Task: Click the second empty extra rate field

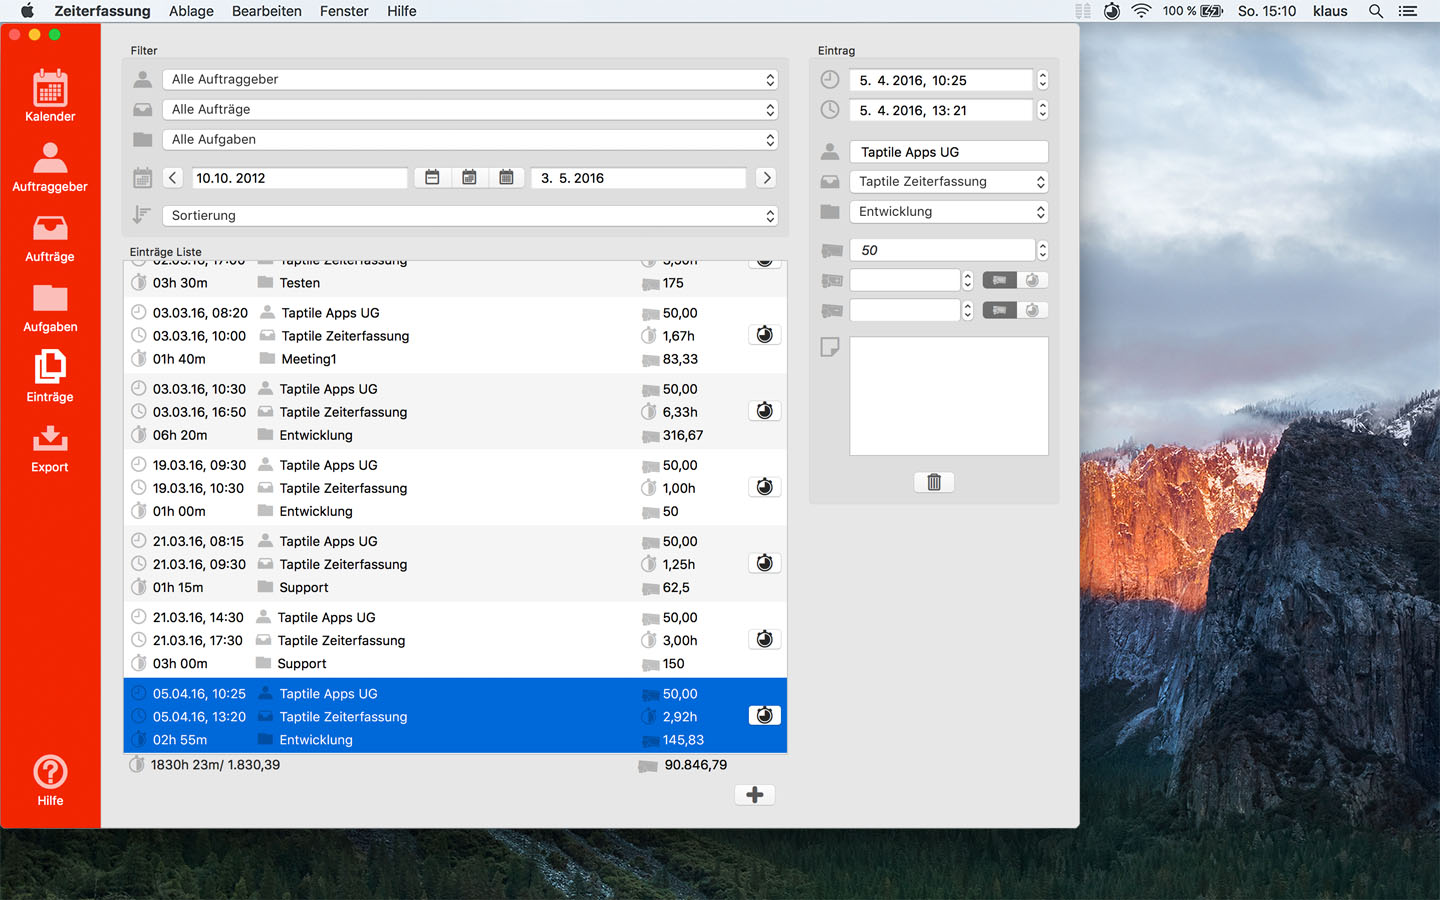Action: 905,310
